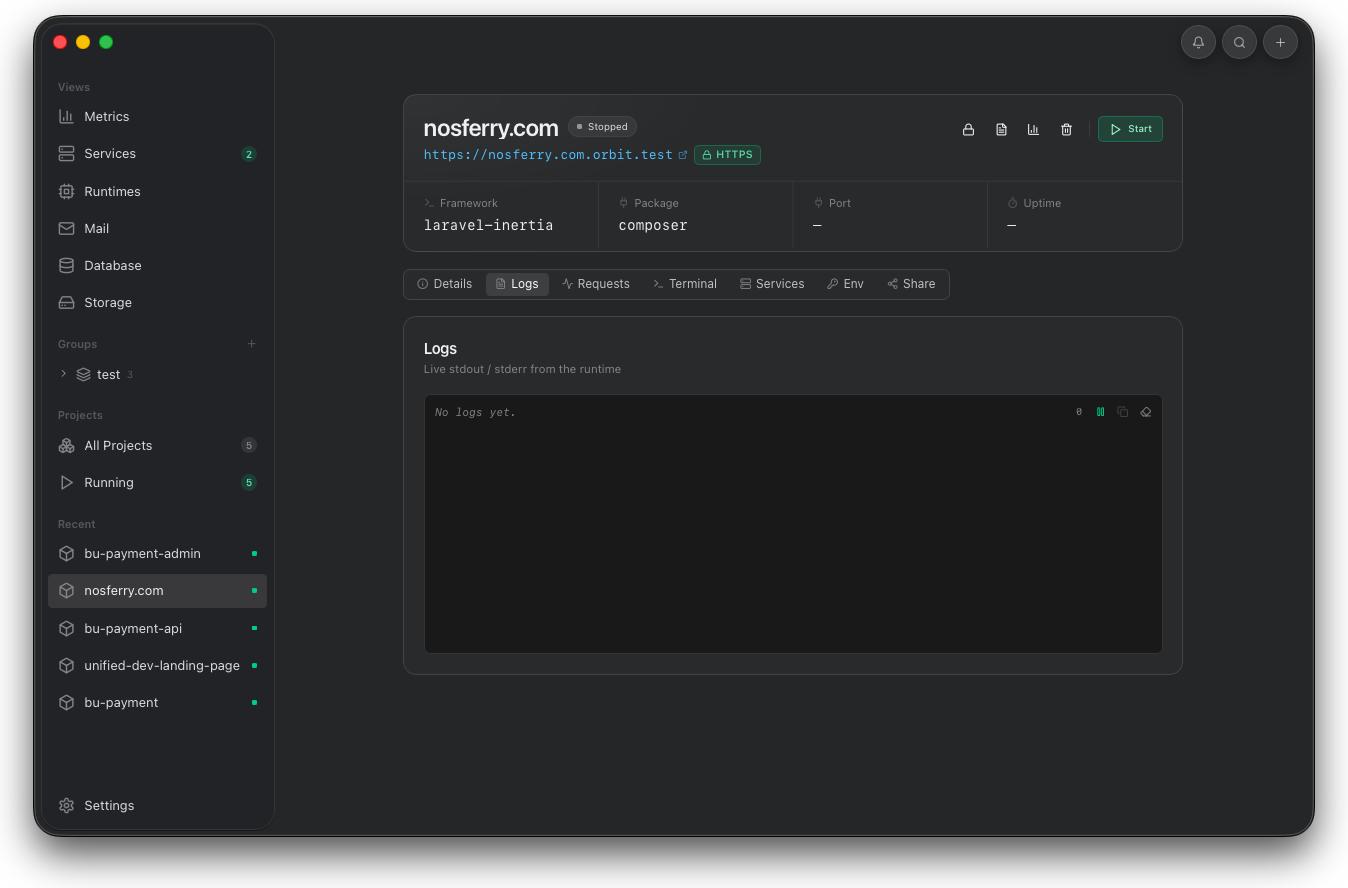Select the Logs tab
The width and height of the screenshot is (1348, 888).
tap(517, 284)
